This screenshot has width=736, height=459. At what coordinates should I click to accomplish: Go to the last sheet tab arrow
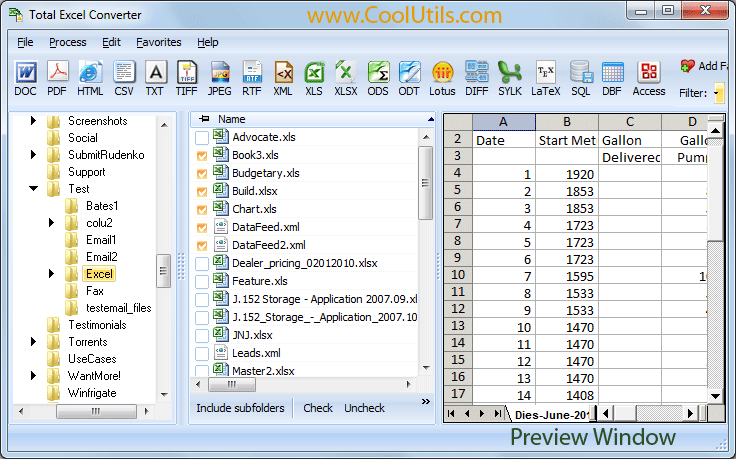point(498,413)
